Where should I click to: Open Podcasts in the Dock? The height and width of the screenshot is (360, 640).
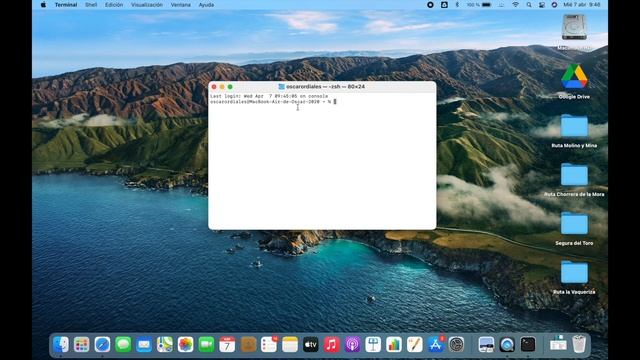(352, 344)
